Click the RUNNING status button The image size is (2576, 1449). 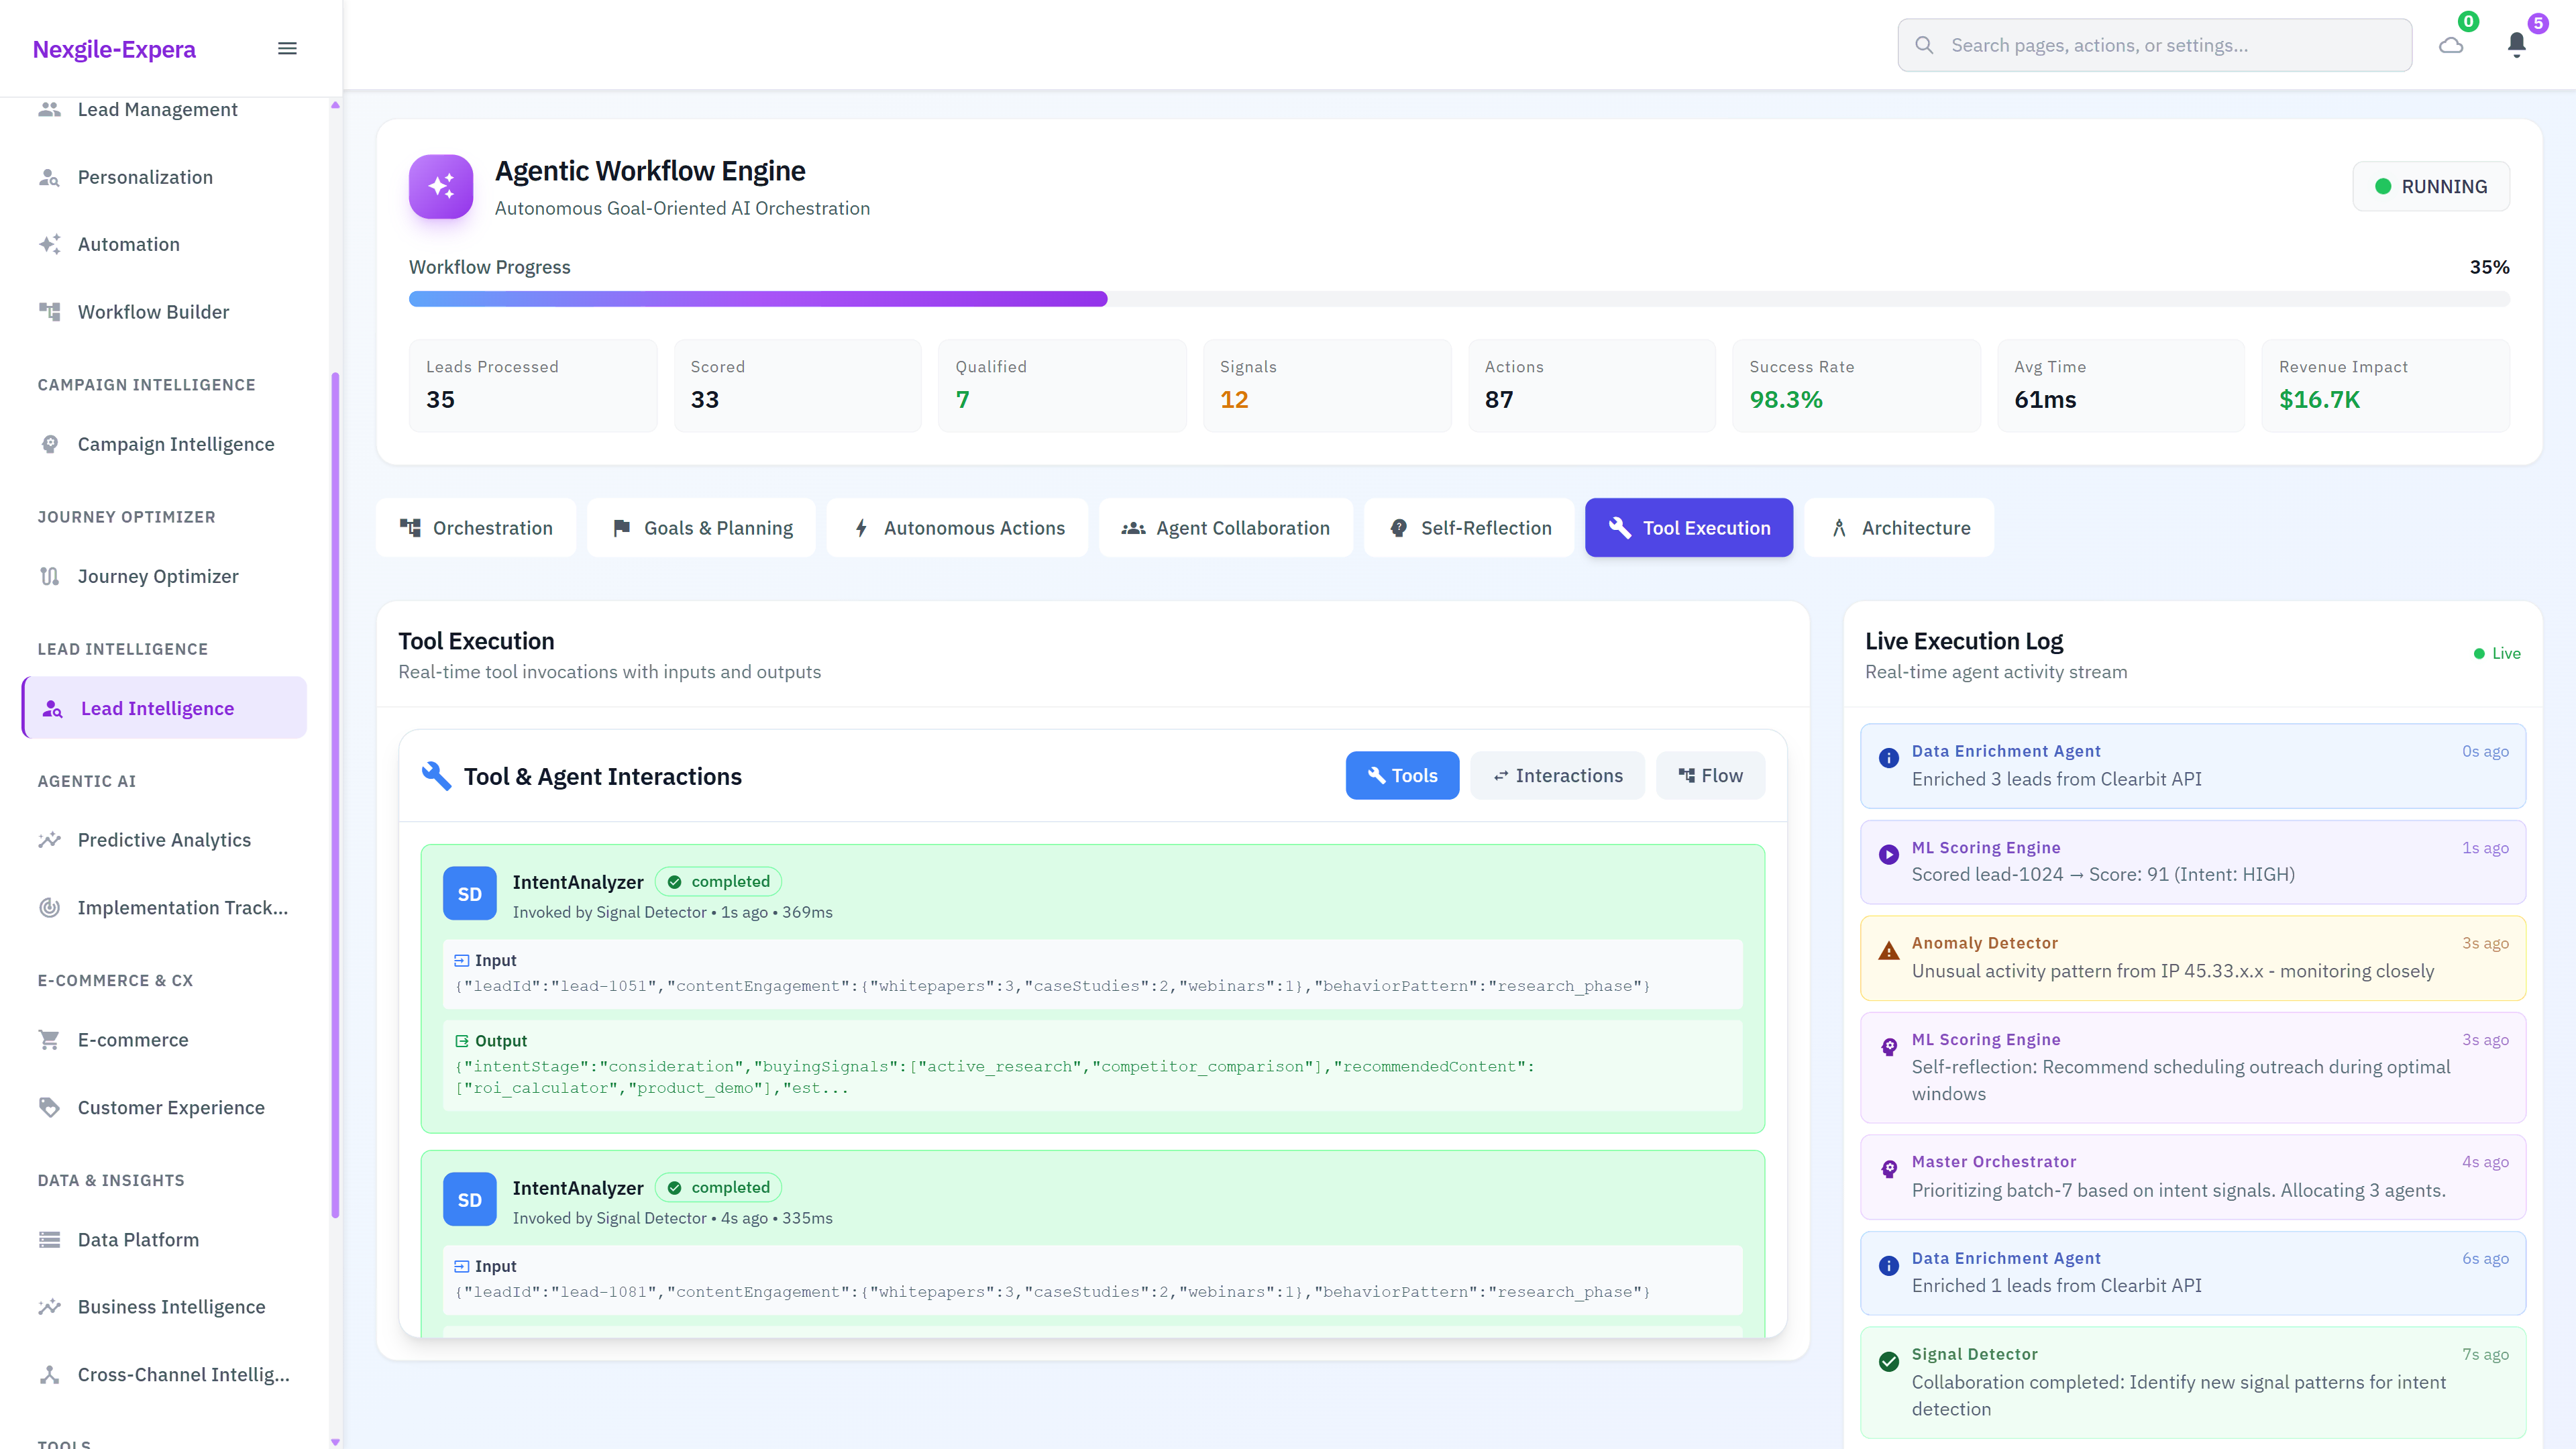[2431, 186]
